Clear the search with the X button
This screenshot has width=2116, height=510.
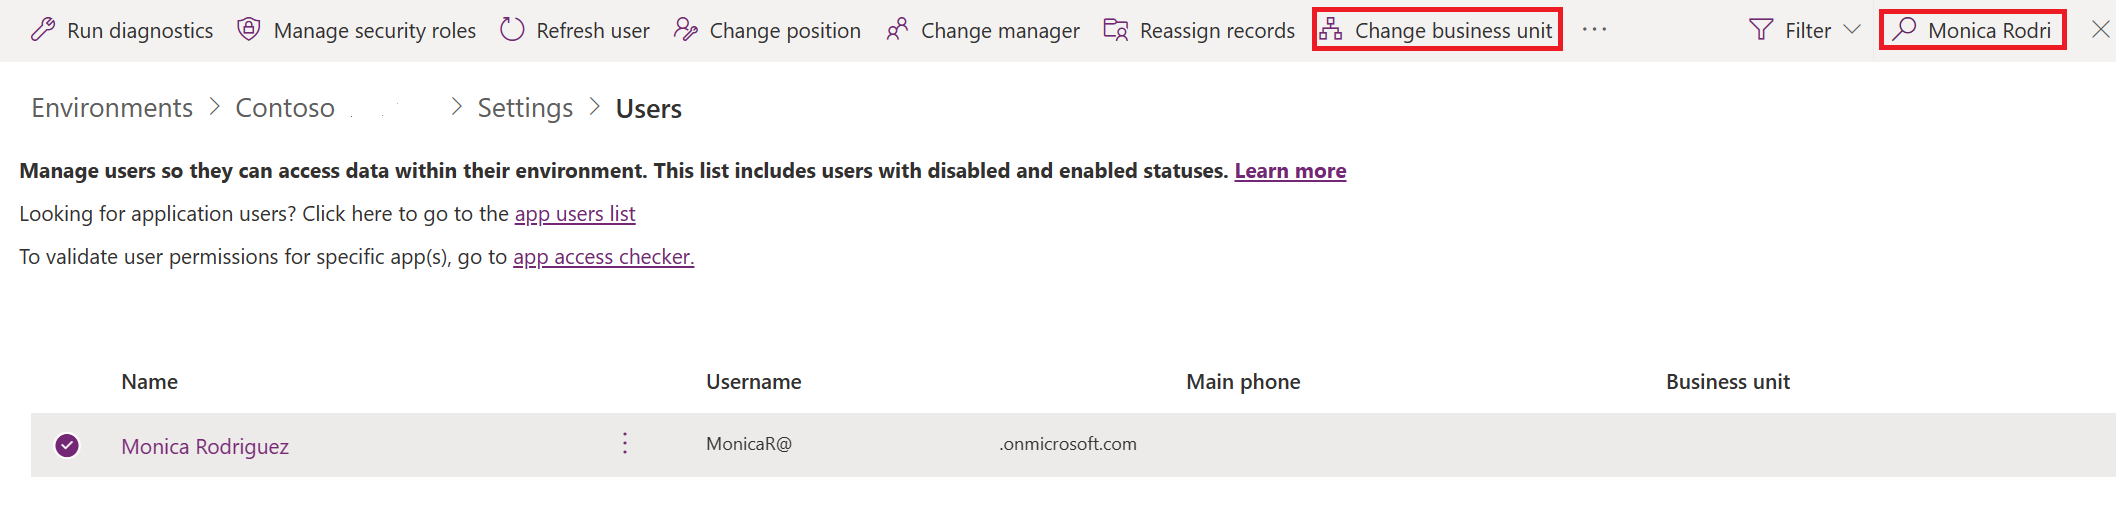pos(2100,30)
